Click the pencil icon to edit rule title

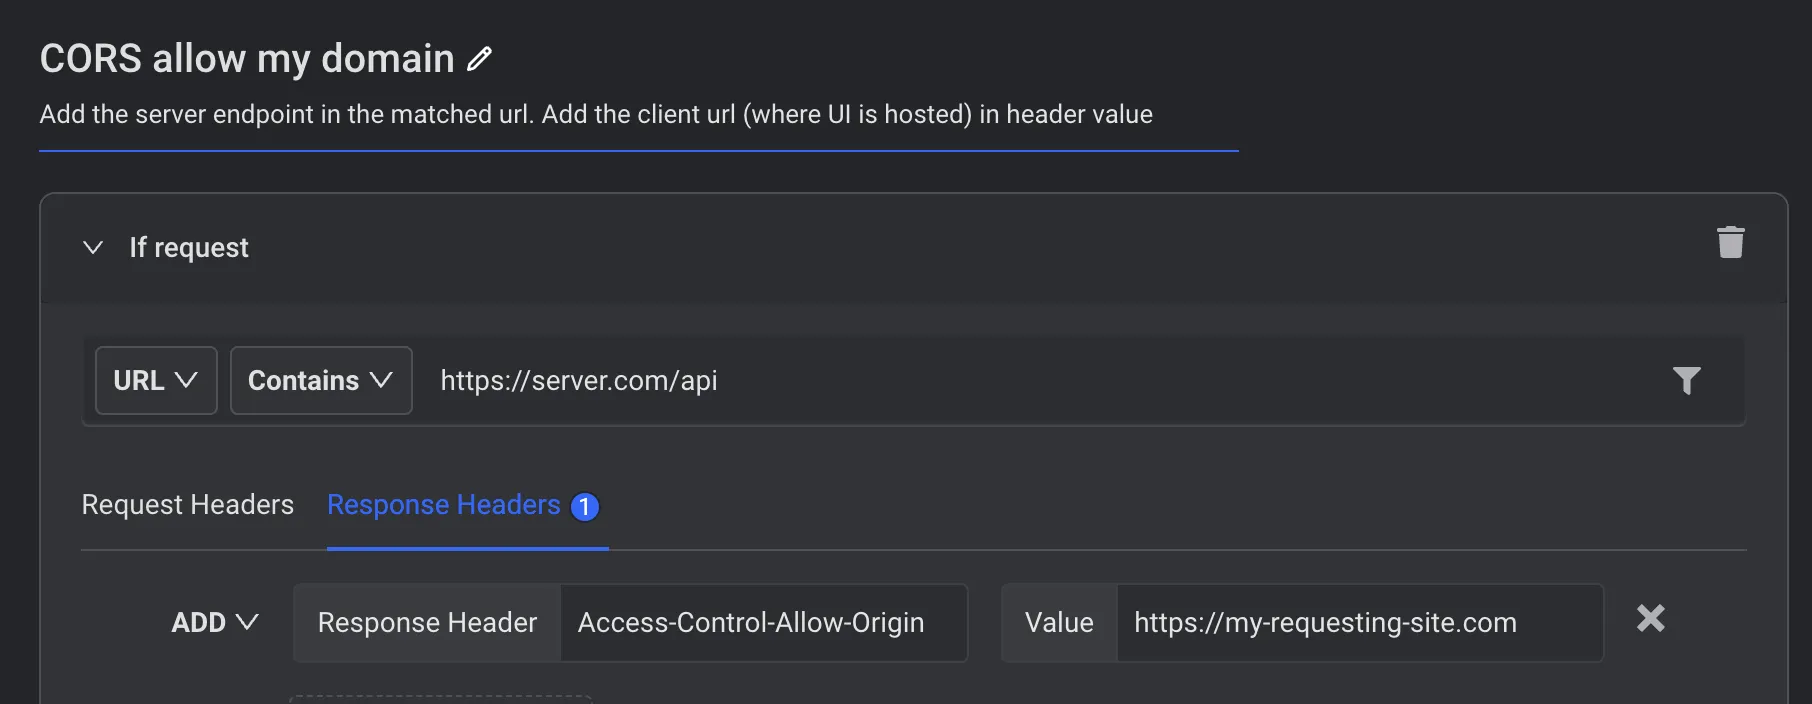(x=480, y=59)
